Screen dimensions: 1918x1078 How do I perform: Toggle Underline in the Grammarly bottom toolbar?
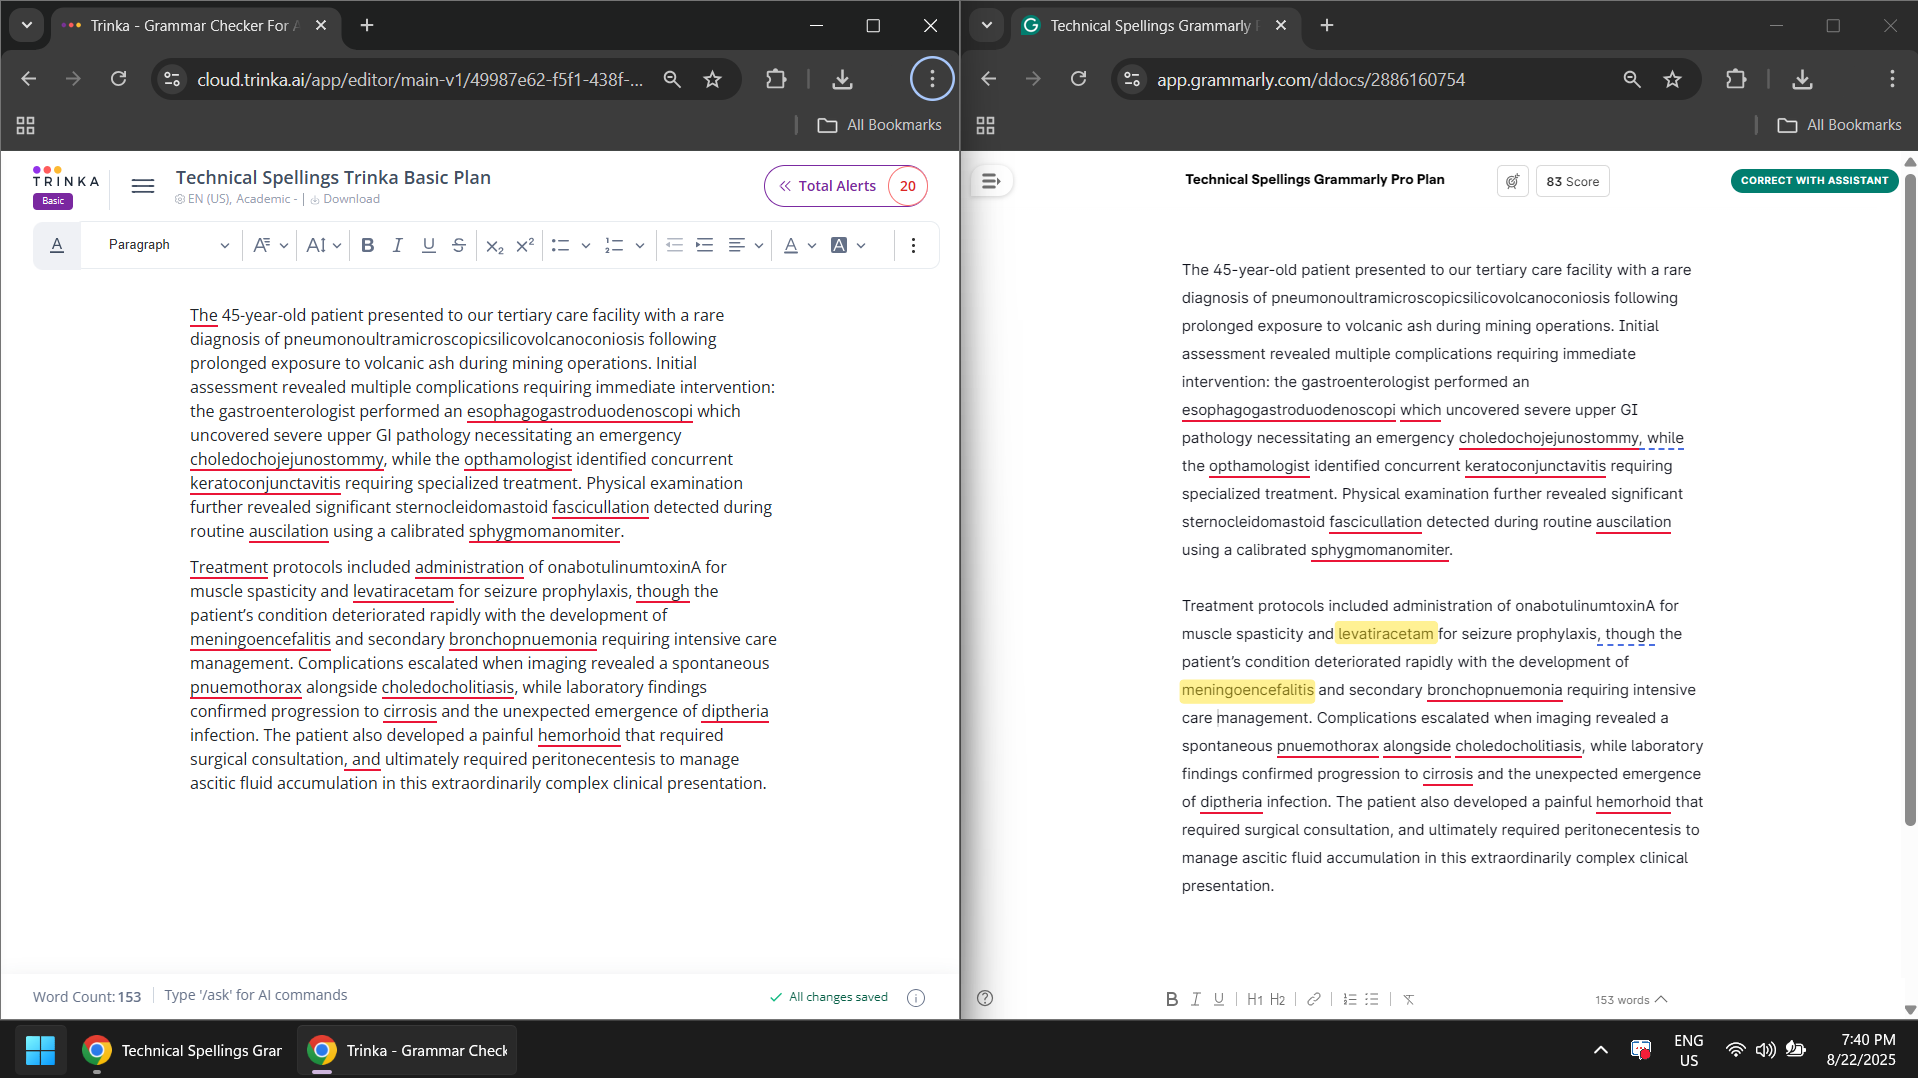[x=1218, y=999]
